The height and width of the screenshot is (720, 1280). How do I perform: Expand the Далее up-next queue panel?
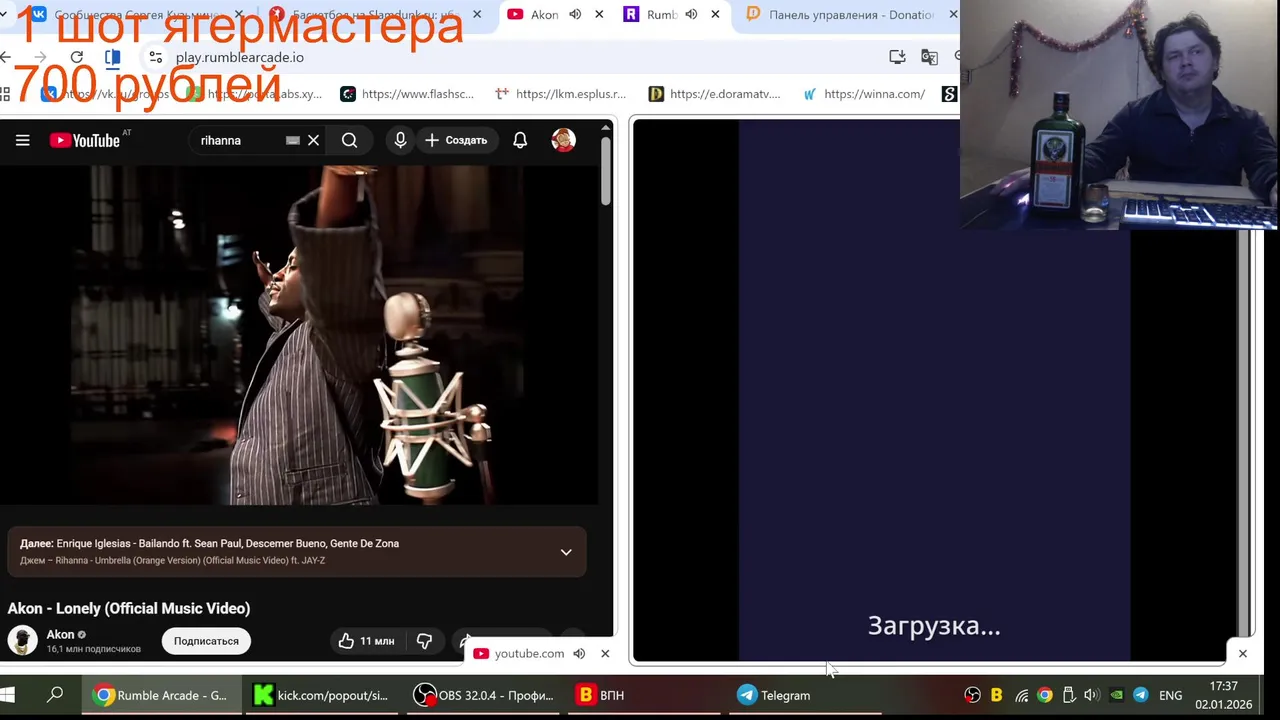[x=566, y=552]
